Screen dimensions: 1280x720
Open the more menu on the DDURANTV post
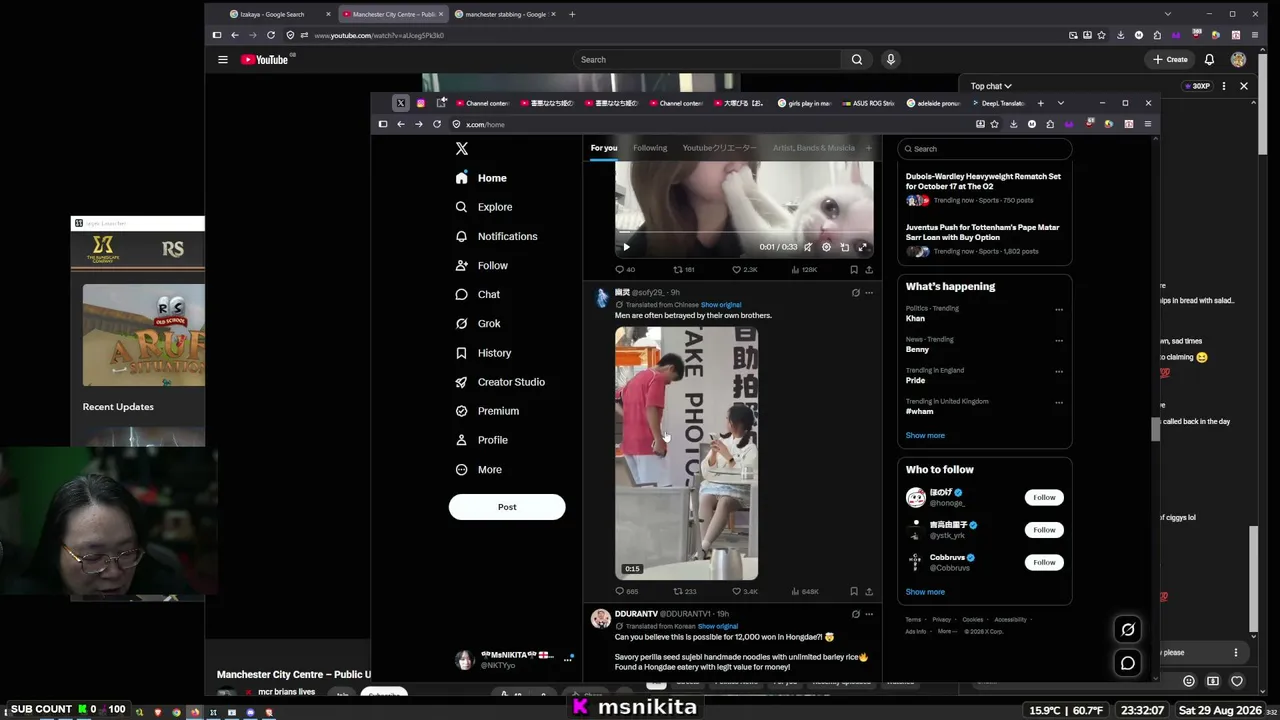[869, 614]
